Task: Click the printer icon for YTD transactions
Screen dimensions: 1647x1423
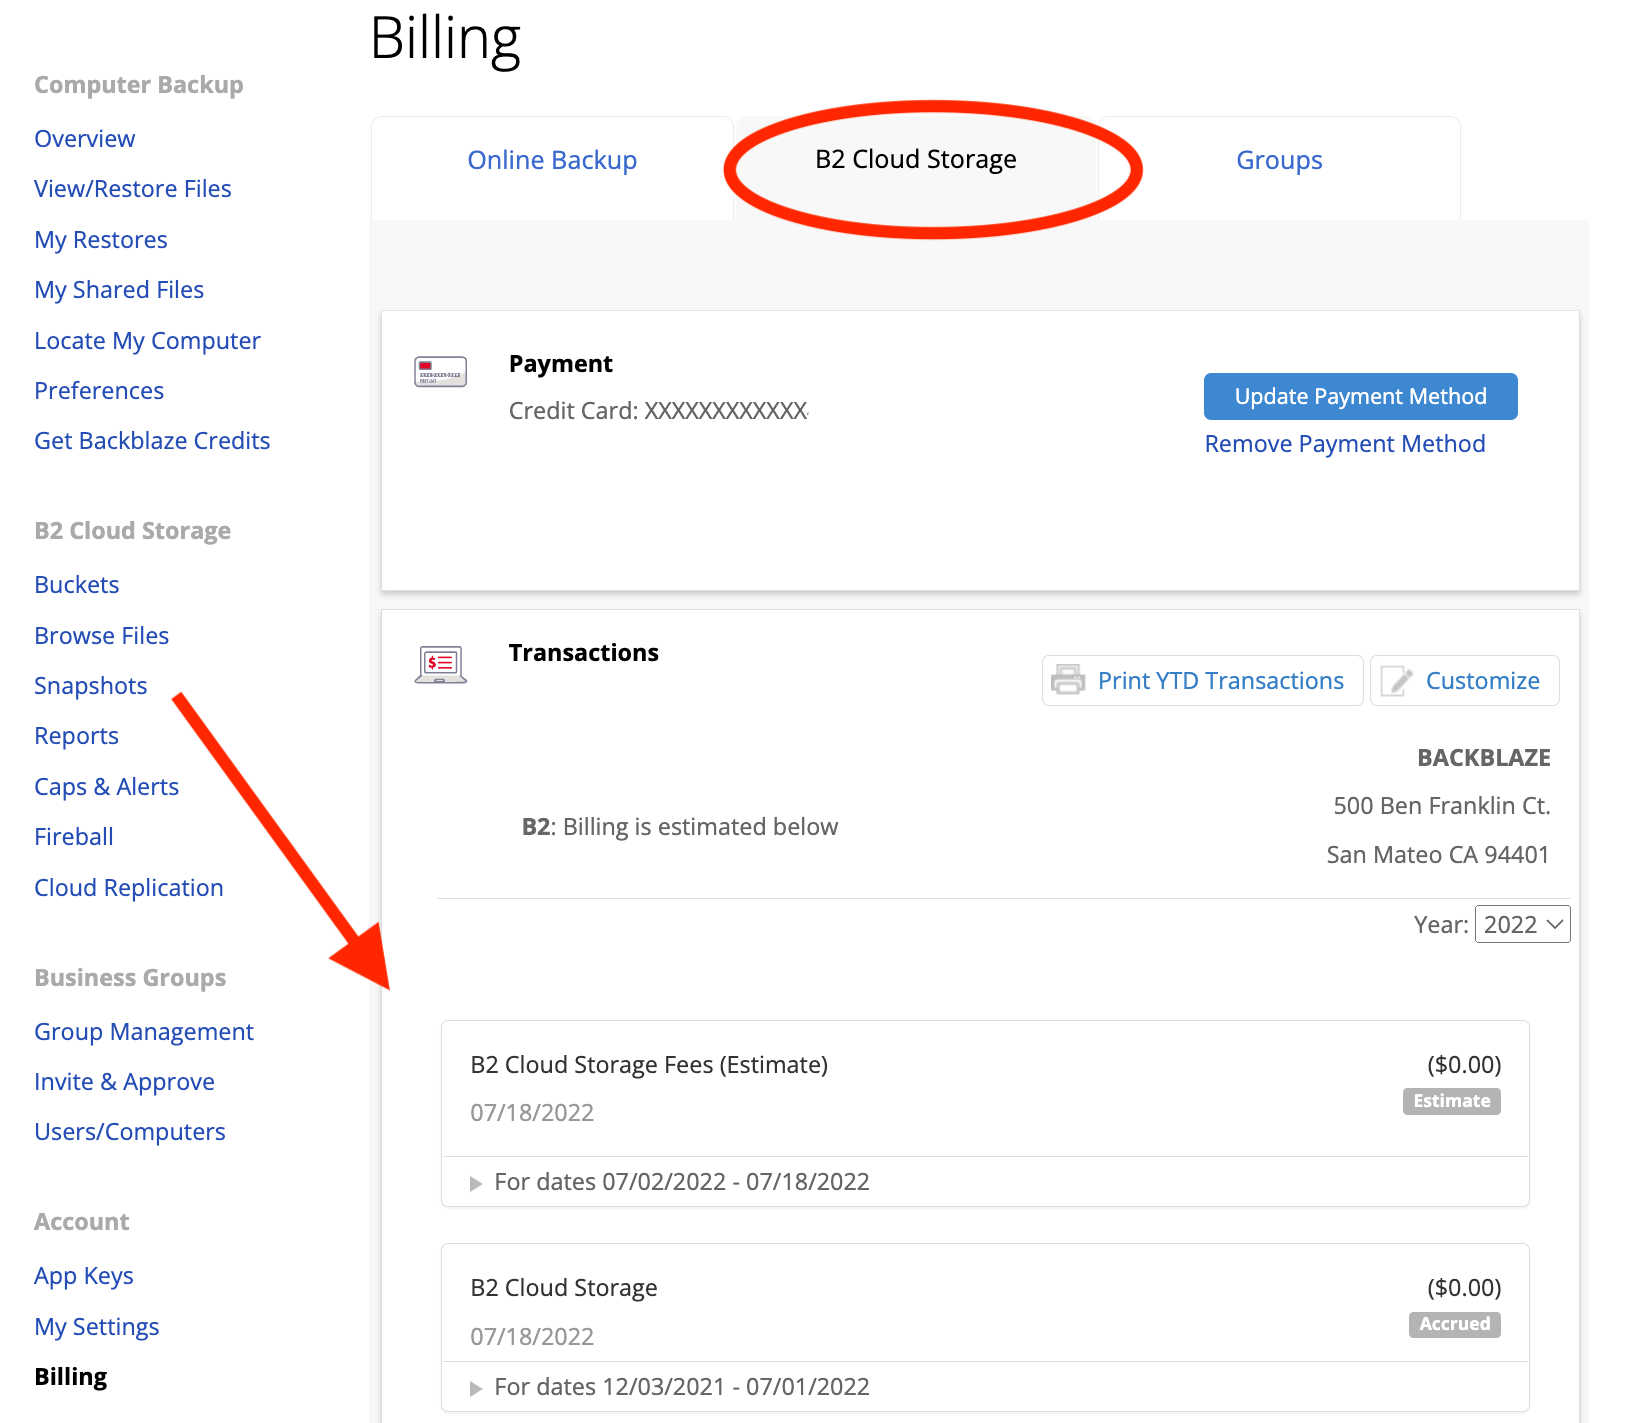Action: [1068, 680]
